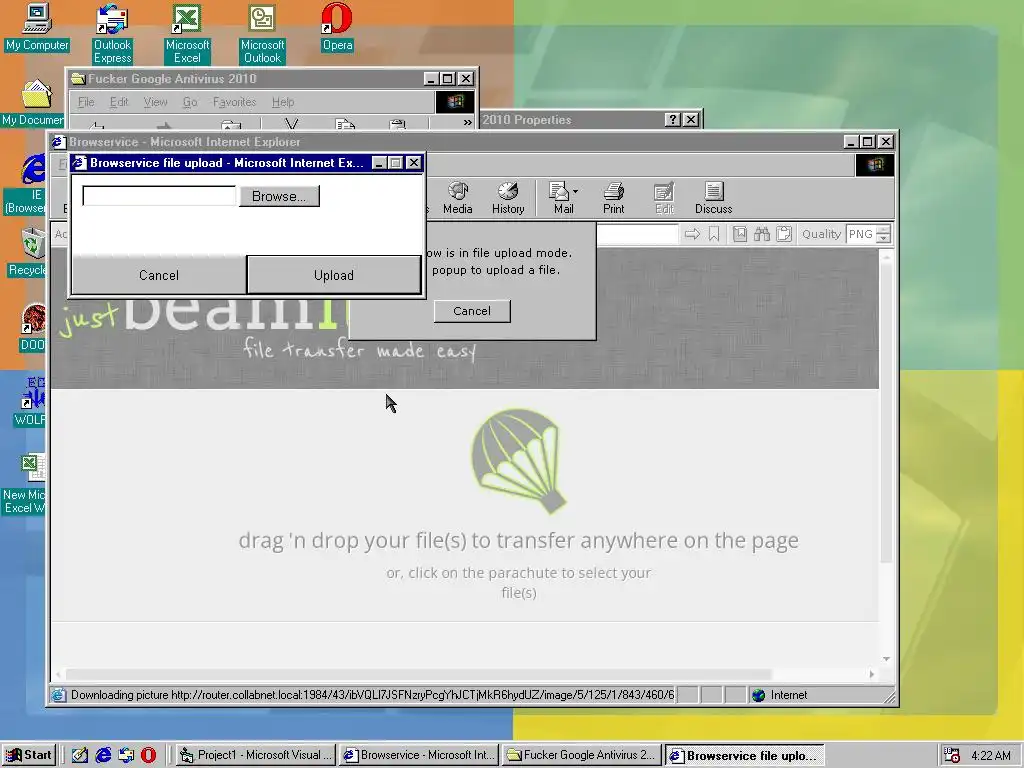This screenshot has height=768, width=1024.
Task: Click the Downloading picture status text
Action: (x=372, y=695)
